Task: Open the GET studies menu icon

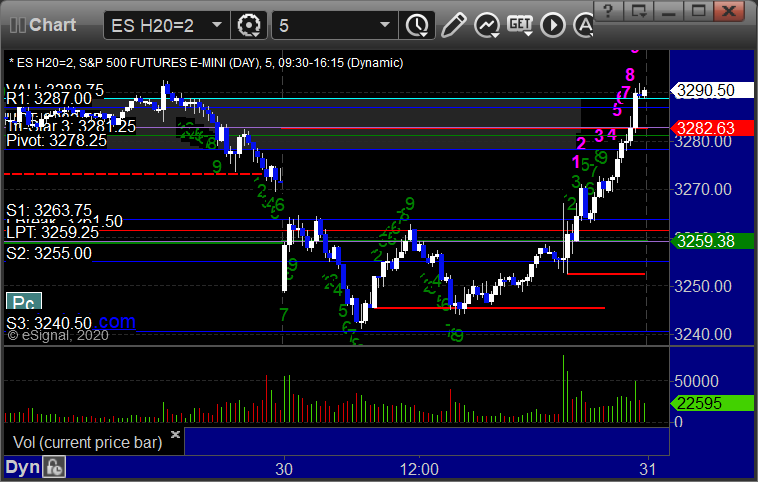Action: click(x=520, y=25)
